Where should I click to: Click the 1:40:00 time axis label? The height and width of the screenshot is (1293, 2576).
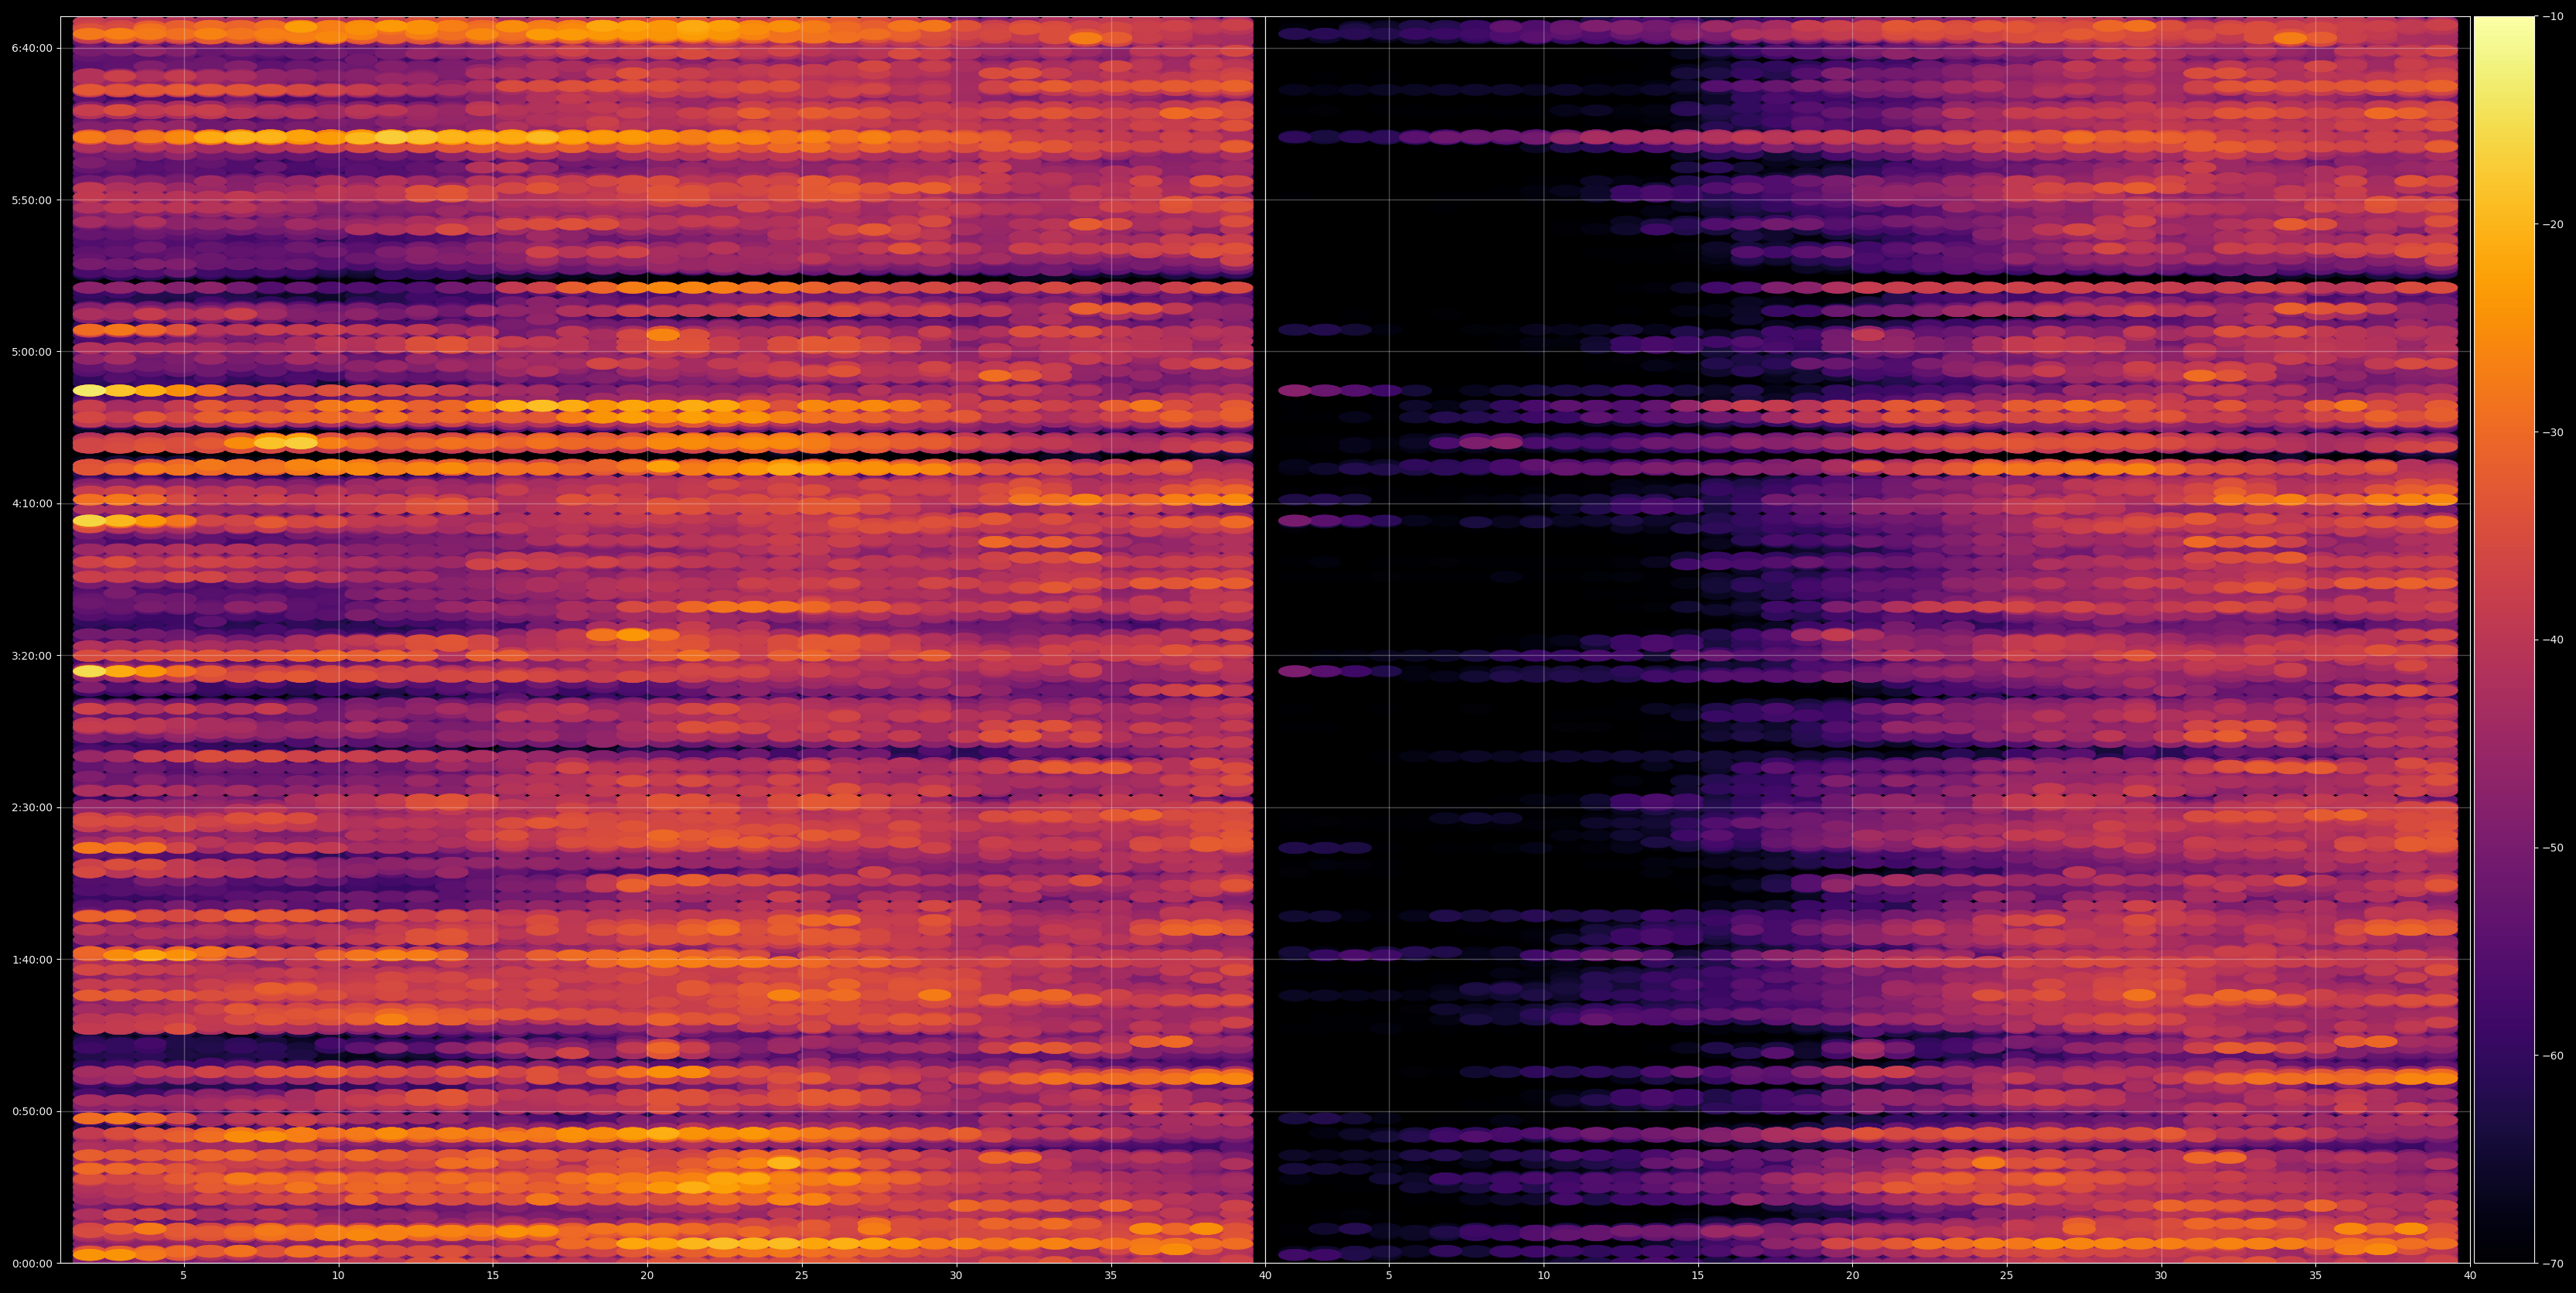tap(31, 960)
